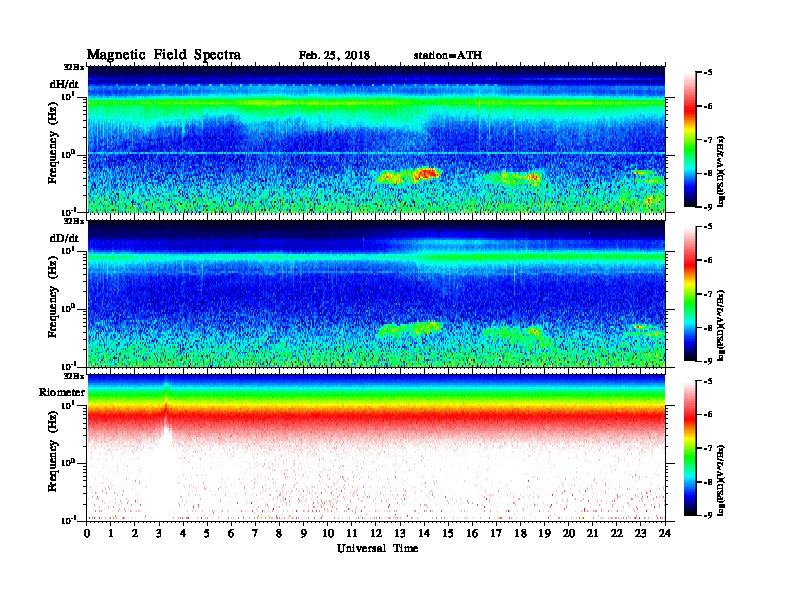Click the "-6" tick of dH/dt color scale
The width and height of the screenshot is (792, 612).
point(708,106)
